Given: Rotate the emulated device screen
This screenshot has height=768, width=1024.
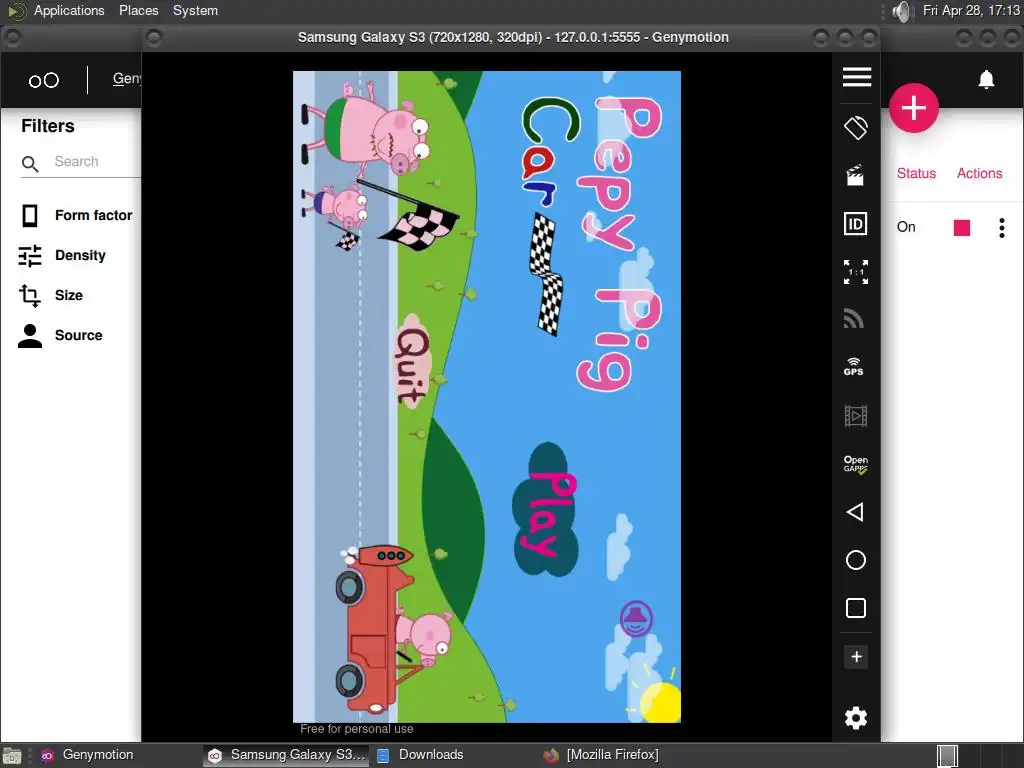Looking at the screenshot, I should click(856, 127).
